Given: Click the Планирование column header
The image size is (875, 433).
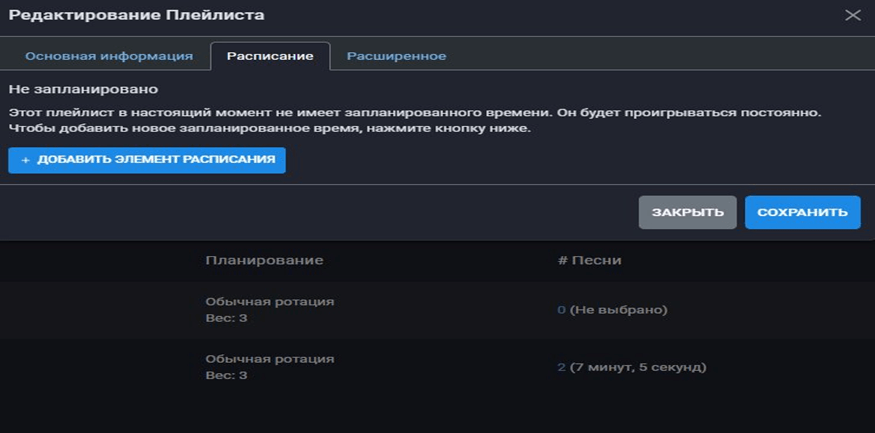Looking at the screenshot, I should point(264,260).
